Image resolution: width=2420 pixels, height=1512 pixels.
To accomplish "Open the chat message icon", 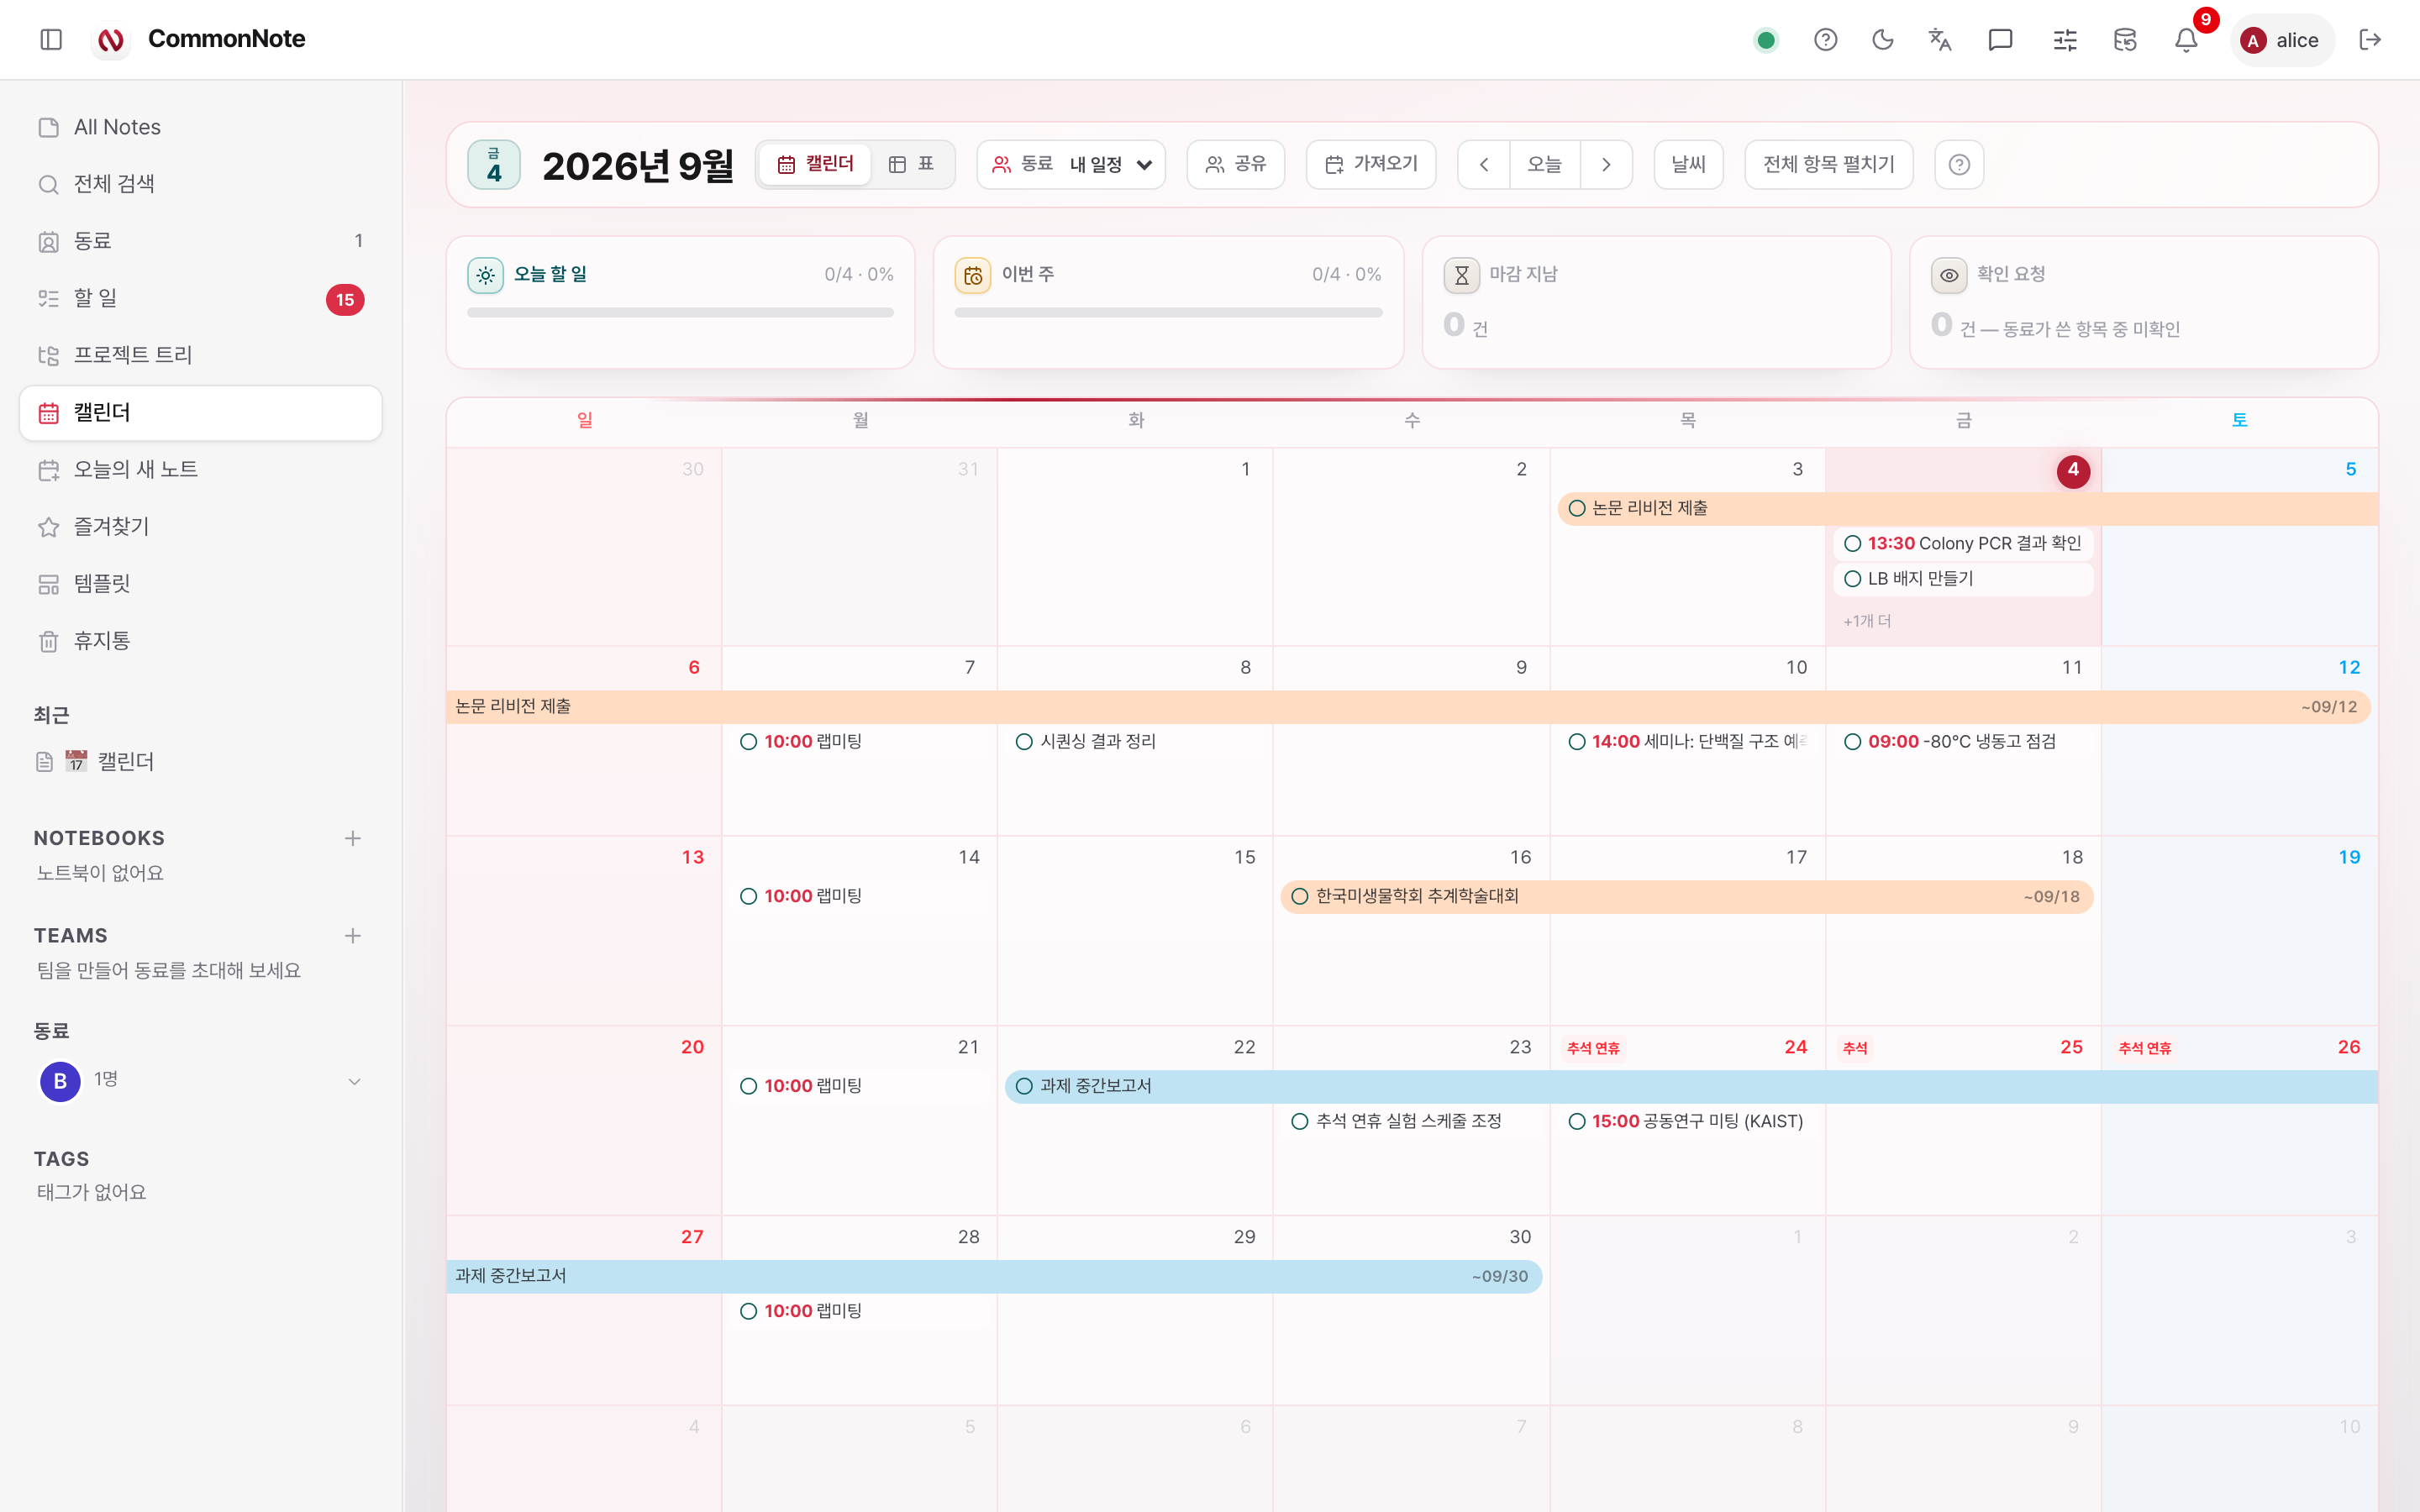I will (2000, 40).
